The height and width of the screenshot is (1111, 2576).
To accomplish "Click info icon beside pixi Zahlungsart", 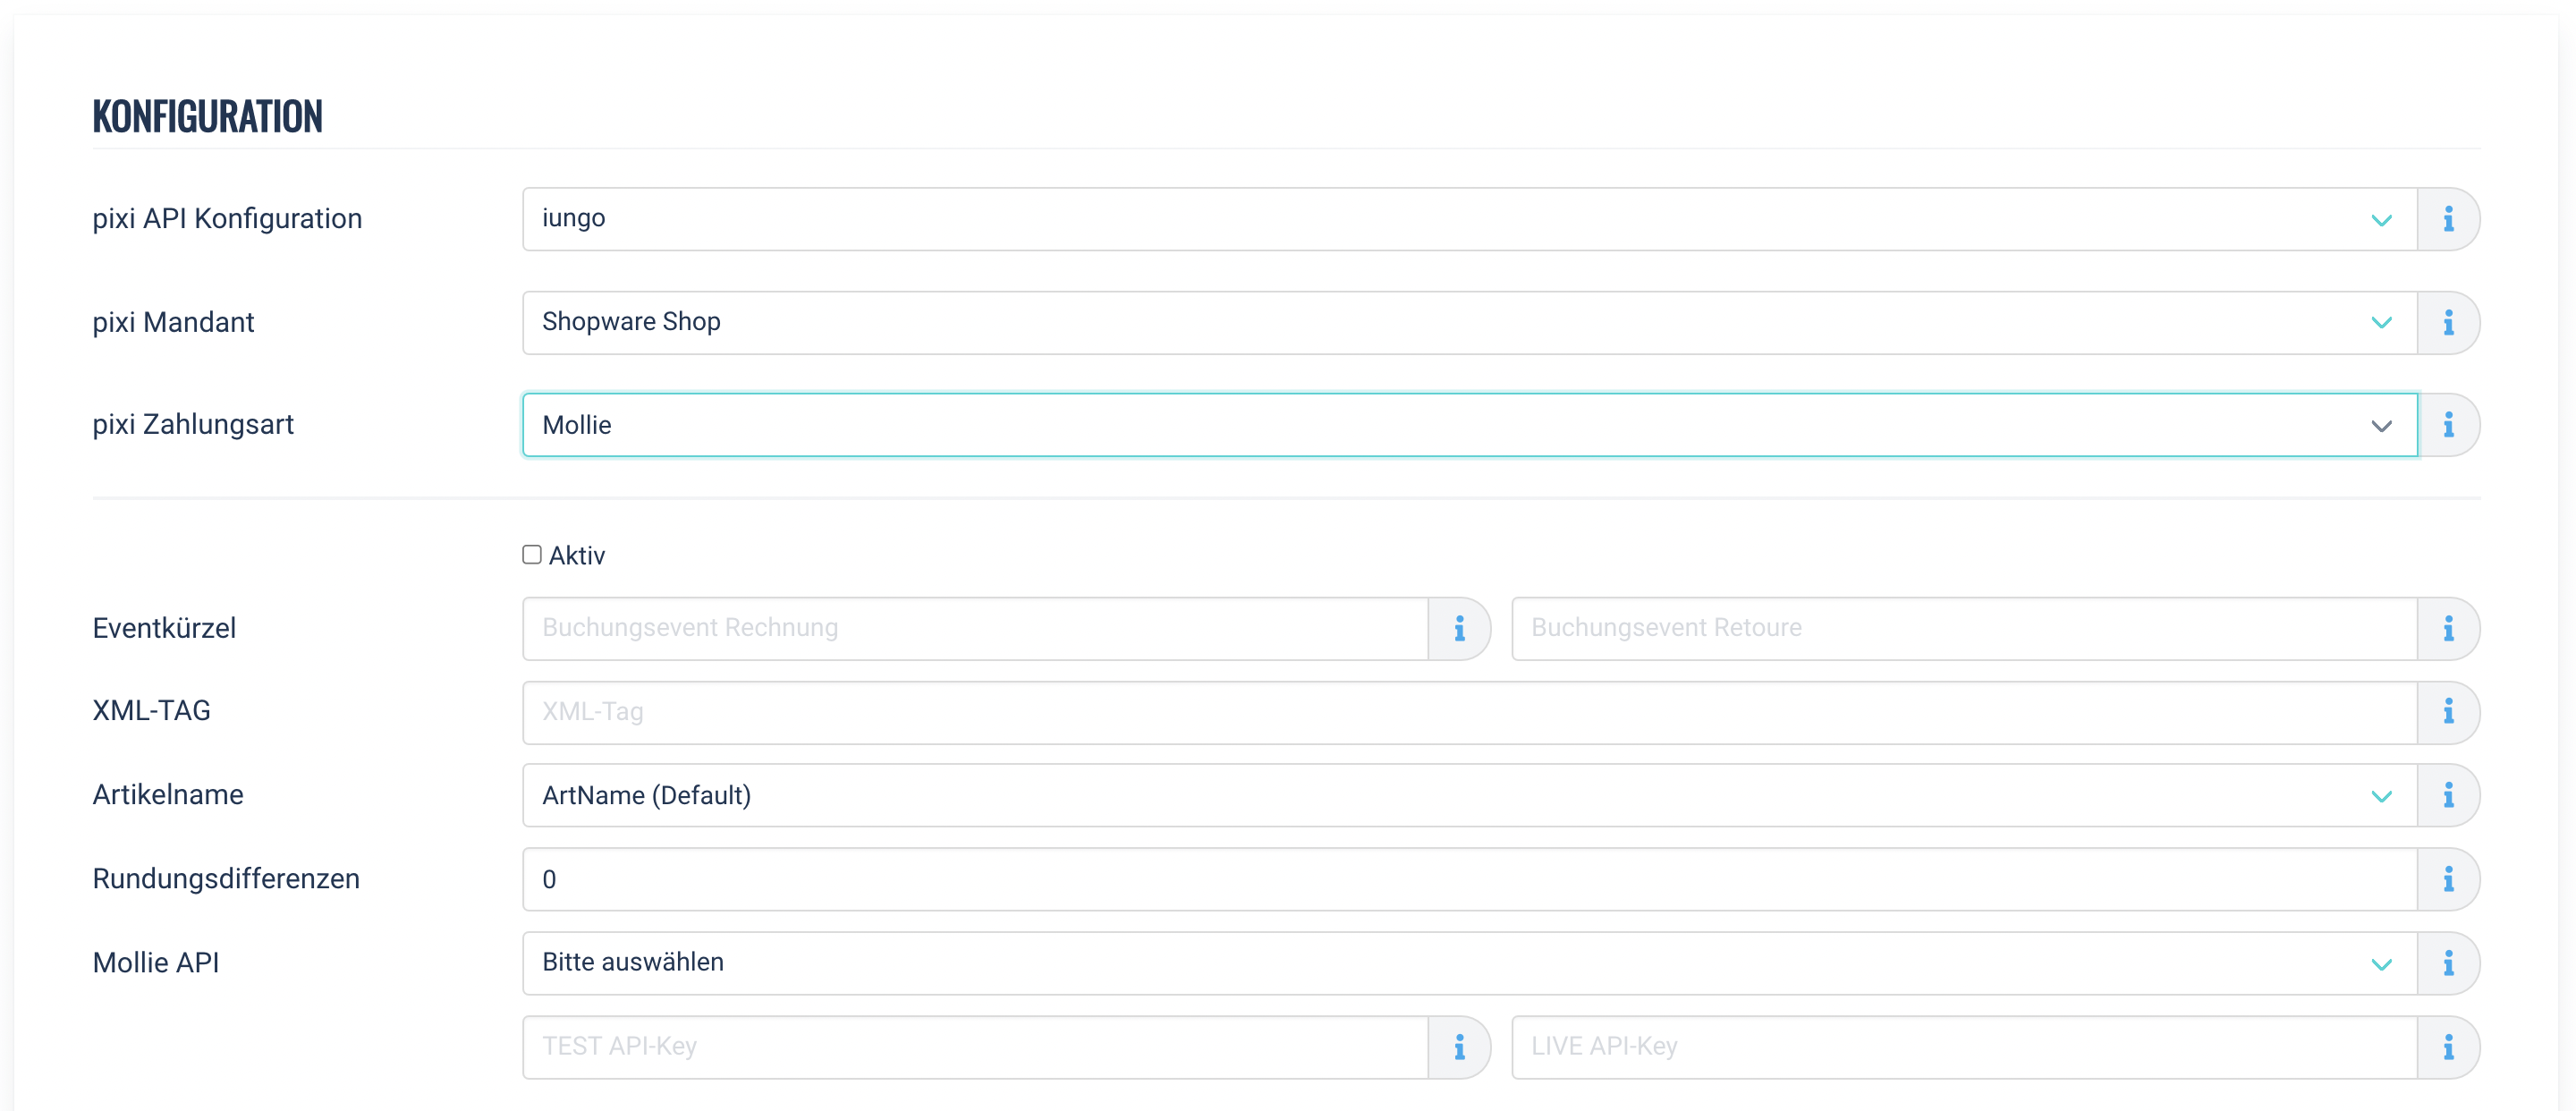I will tap(2448, 425).
